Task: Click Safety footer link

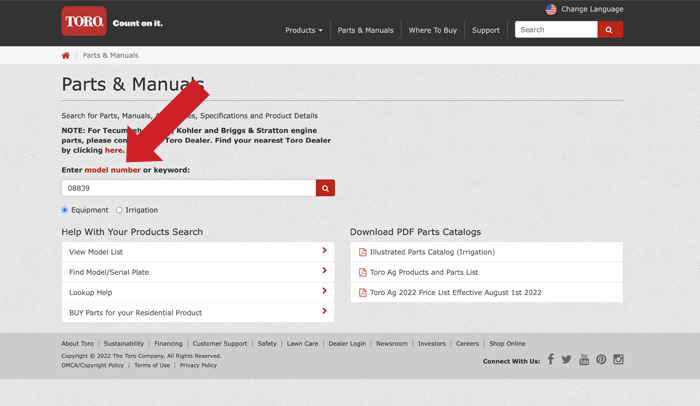Action: tap(267, 343)
